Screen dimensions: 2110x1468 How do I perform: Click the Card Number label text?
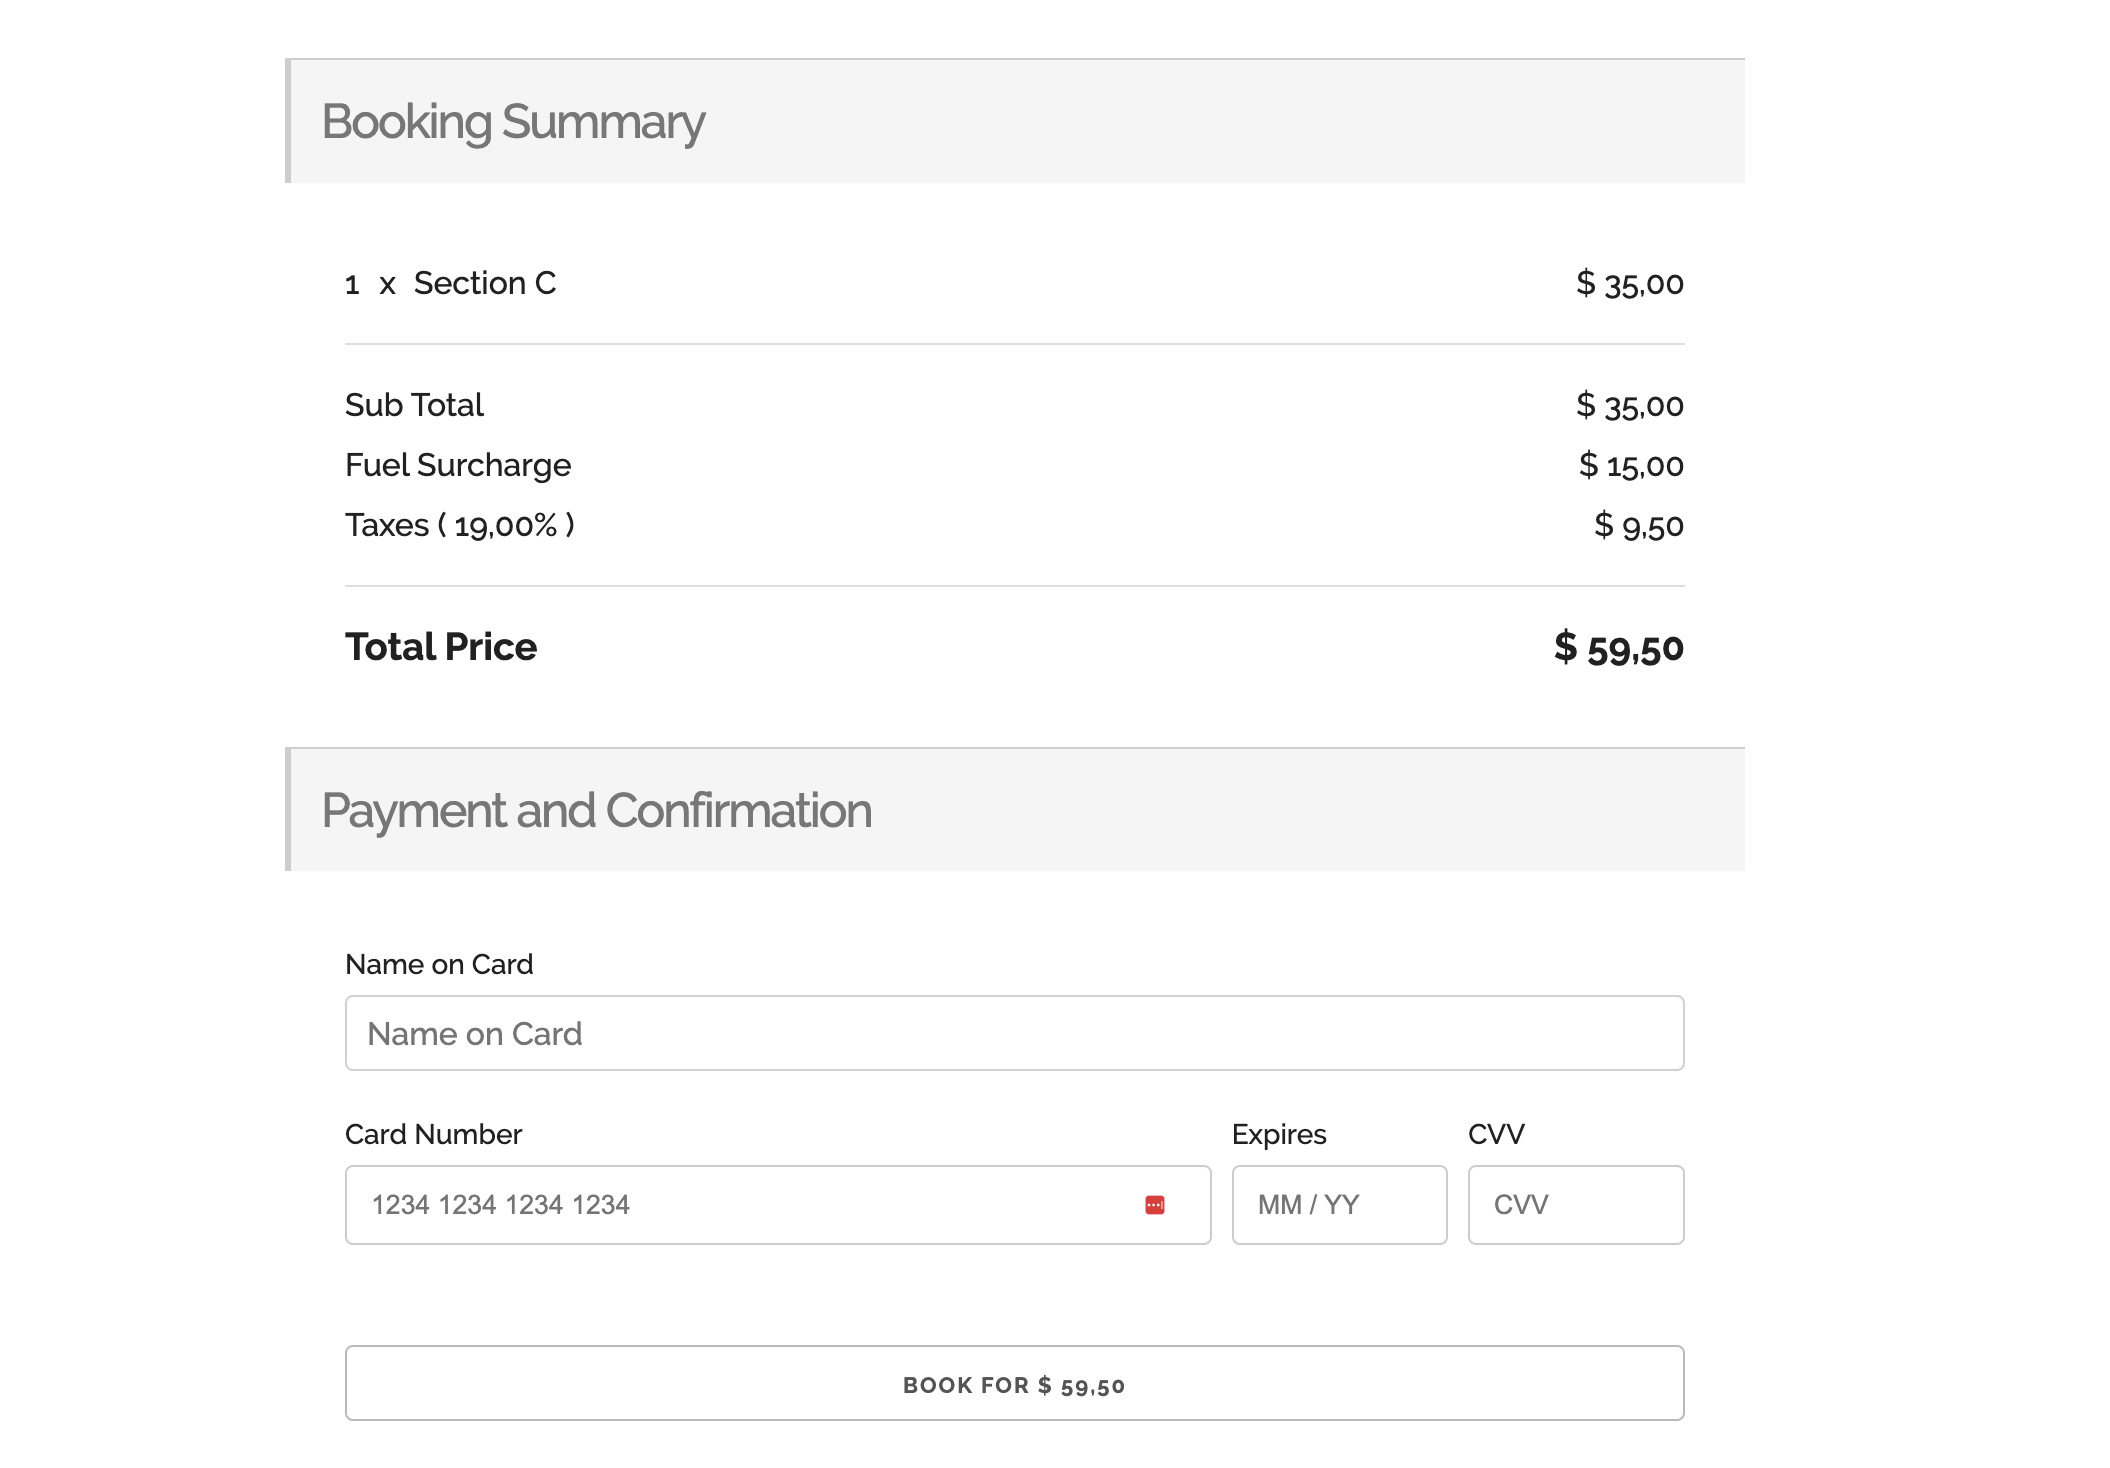point(433,1134)
